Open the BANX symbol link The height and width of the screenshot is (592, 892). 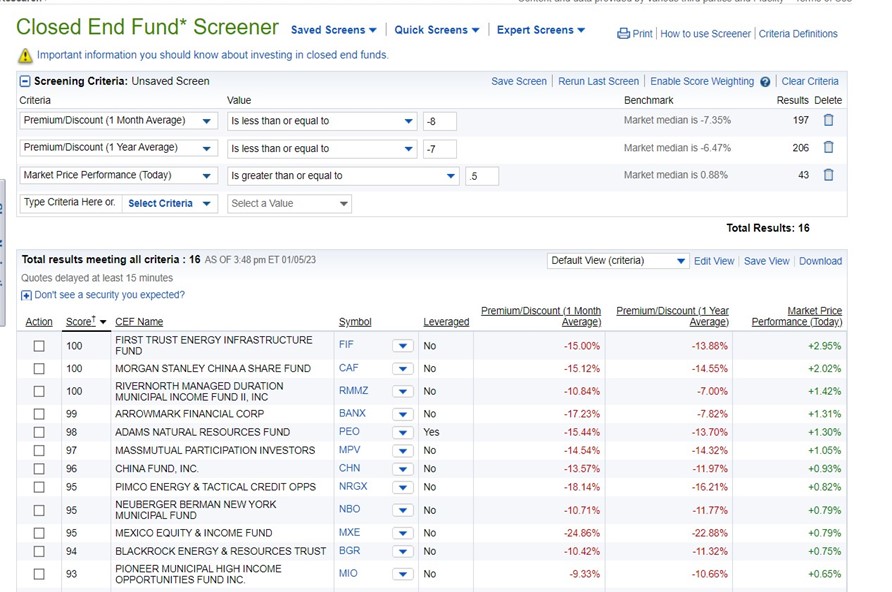coord(352,413)
